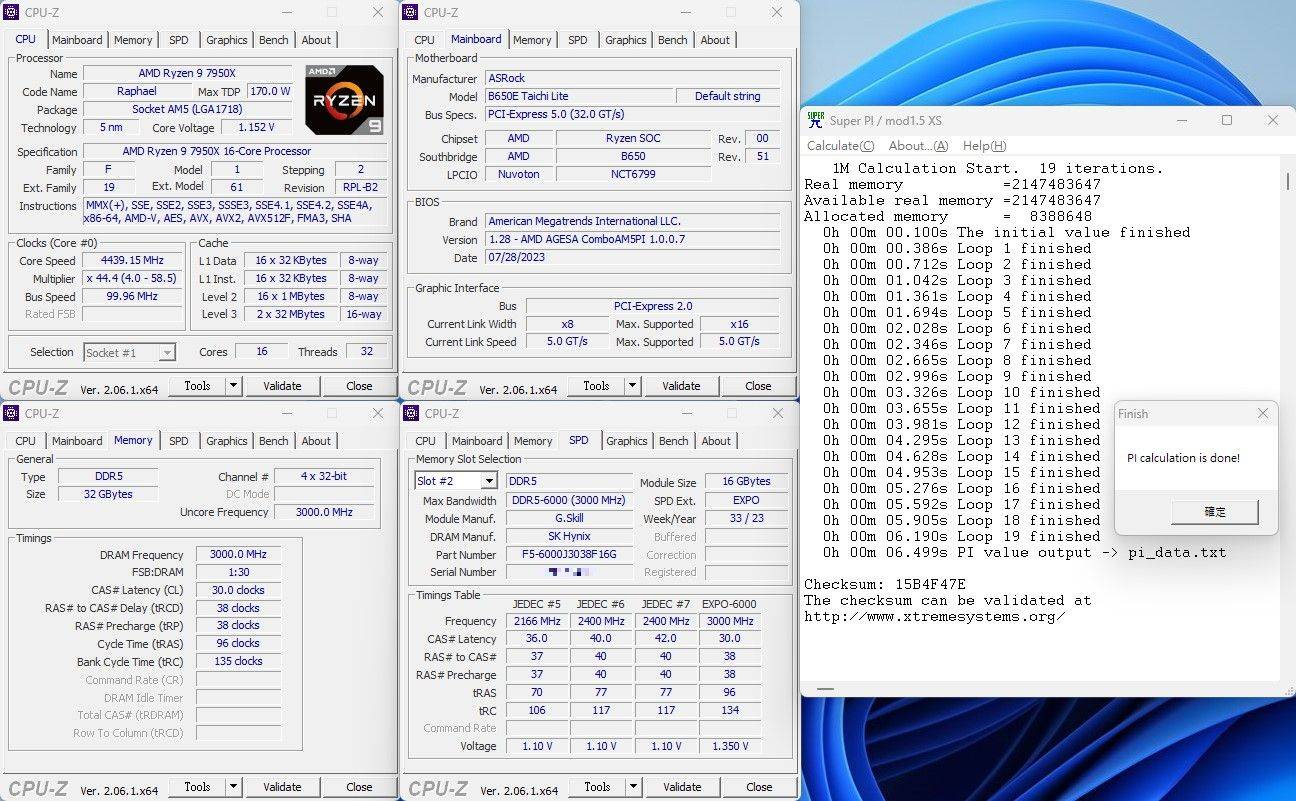1296x801 pixels.
Task: Switch to the Bench tab in the CPU window
Action: pos(273,40)
